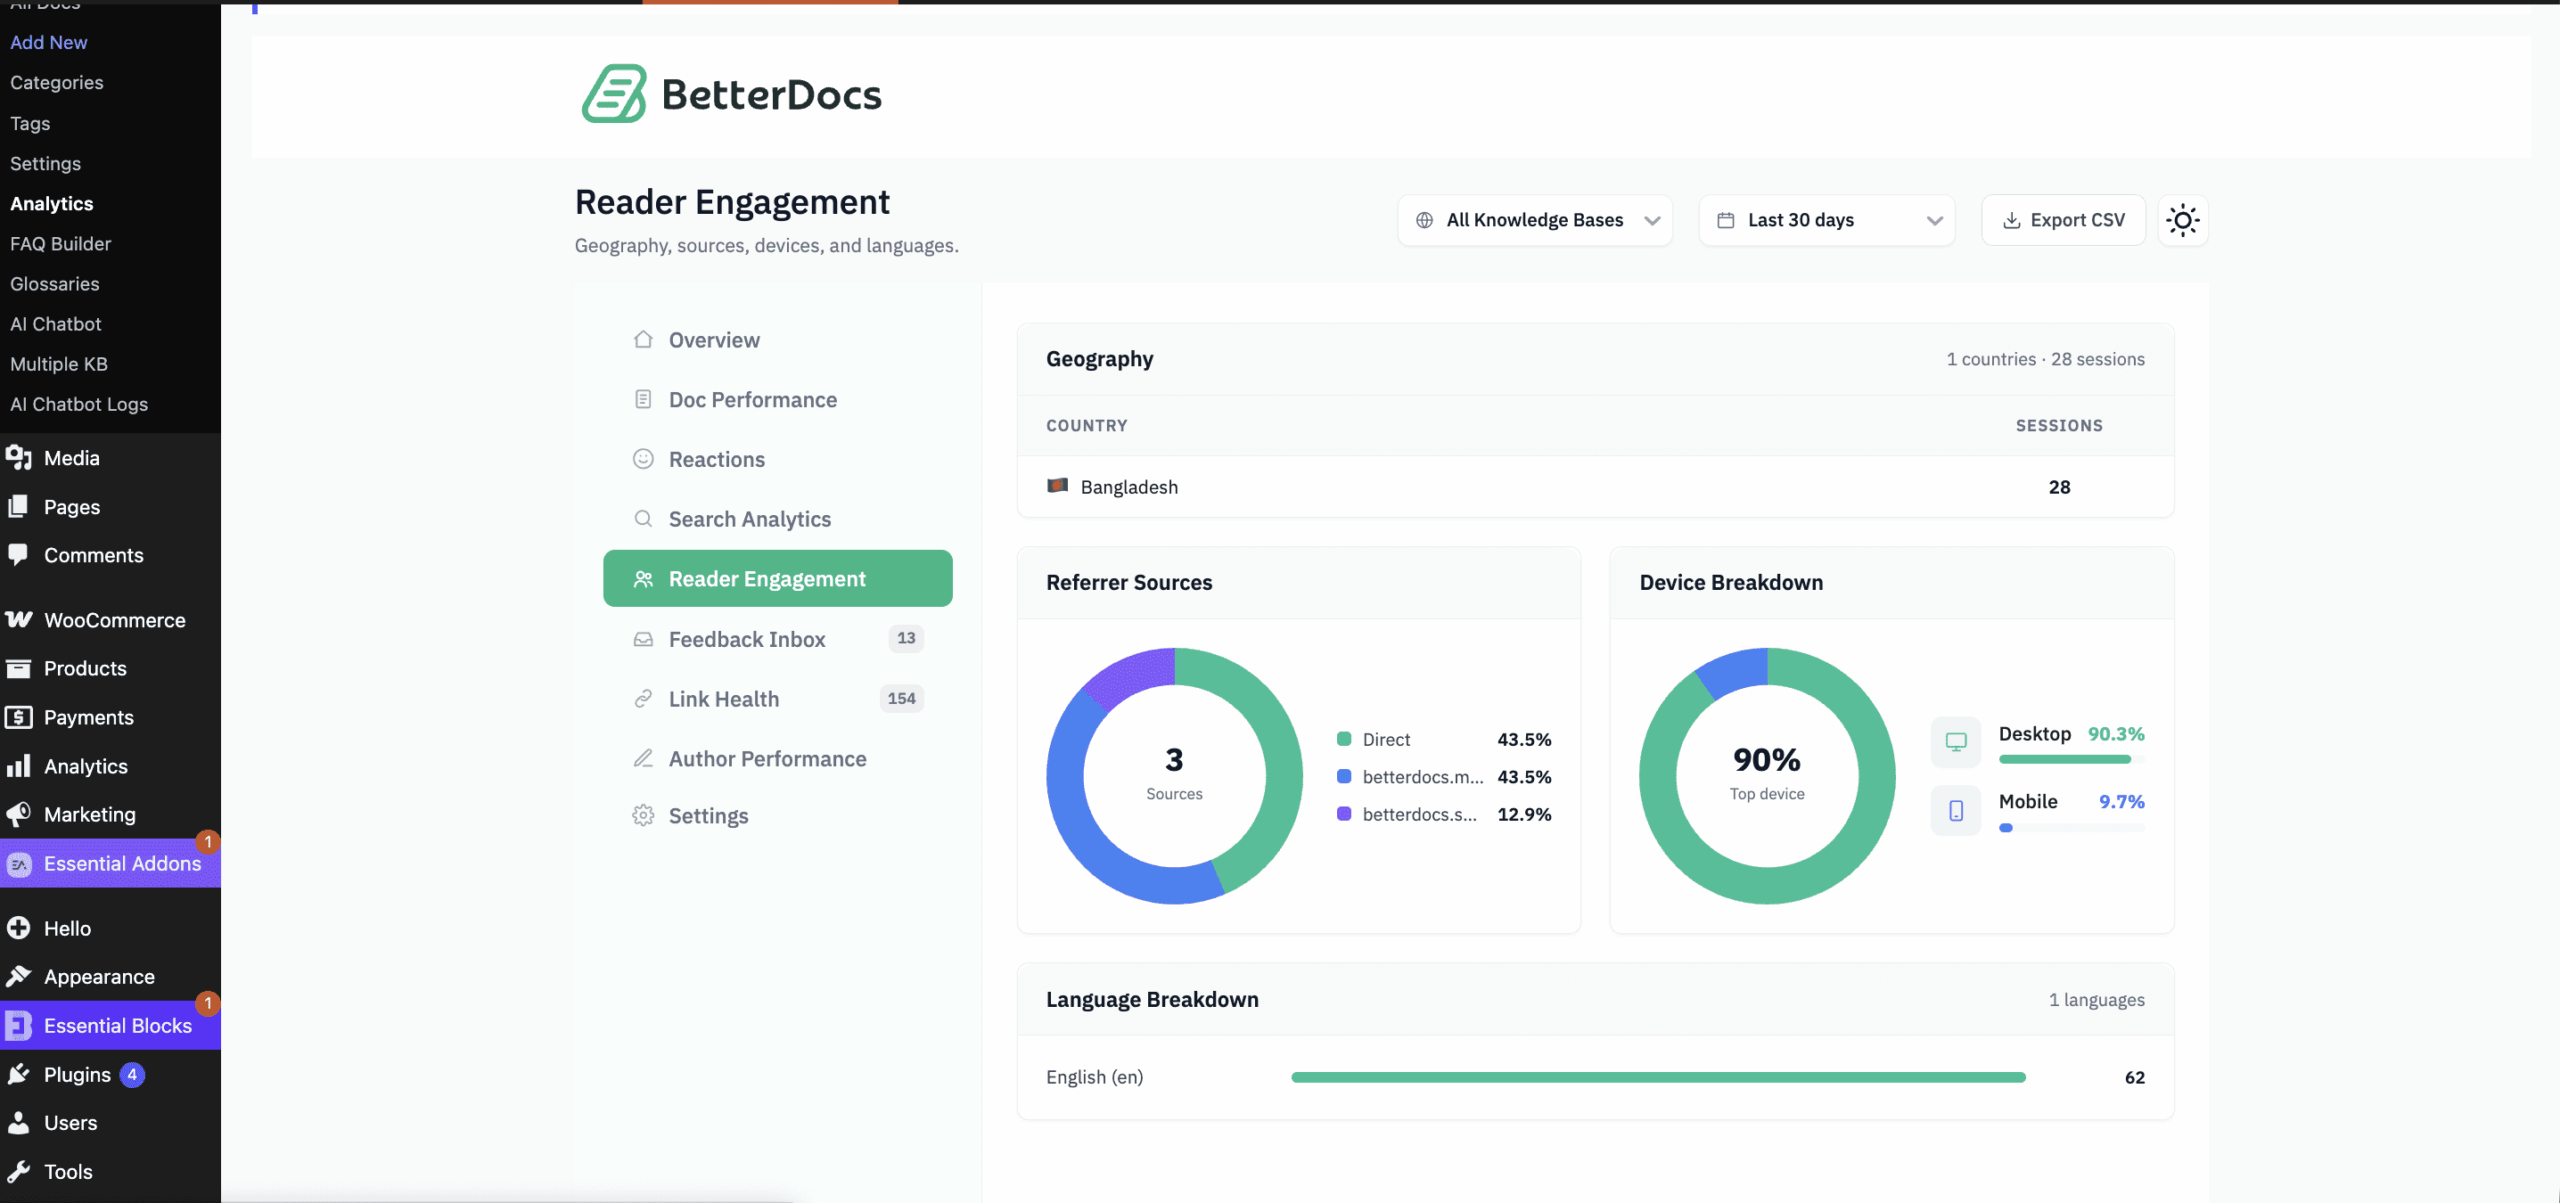
Task: Open the All Knowledge Bases dropdown
Action: click(x=1535, y=220)
